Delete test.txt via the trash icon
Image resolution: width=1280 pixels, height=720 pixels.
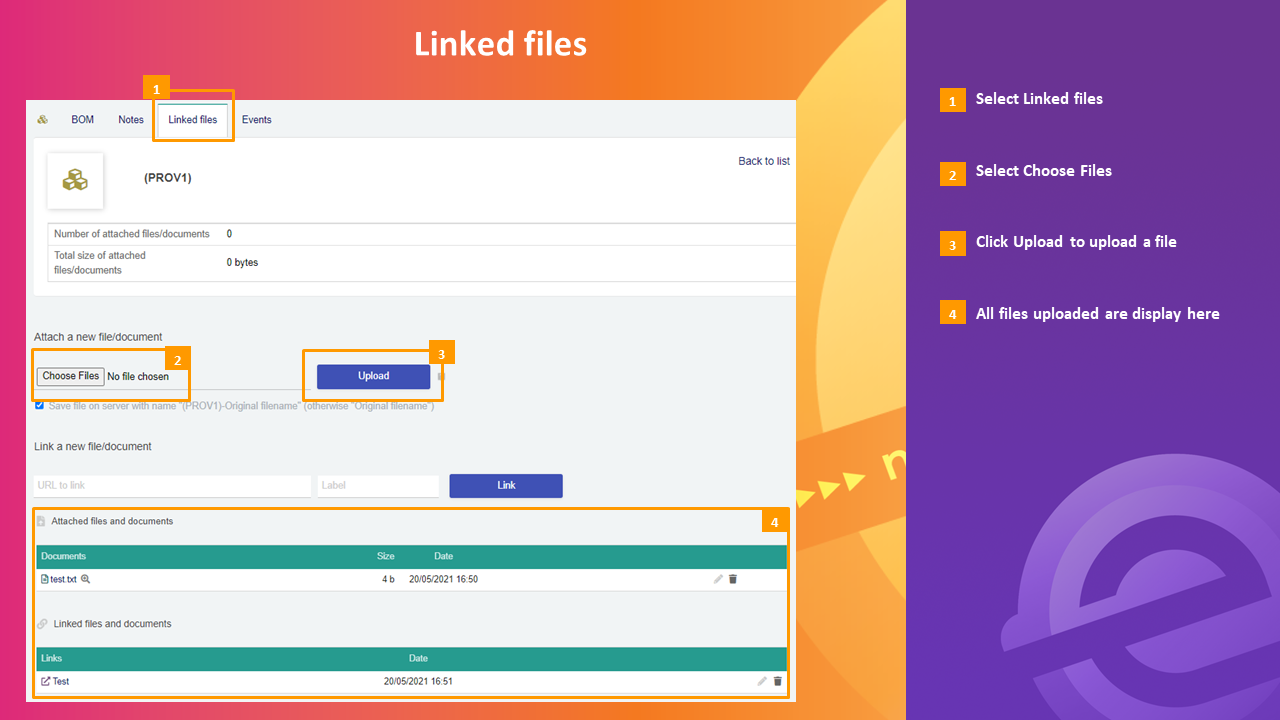[732, 579]
